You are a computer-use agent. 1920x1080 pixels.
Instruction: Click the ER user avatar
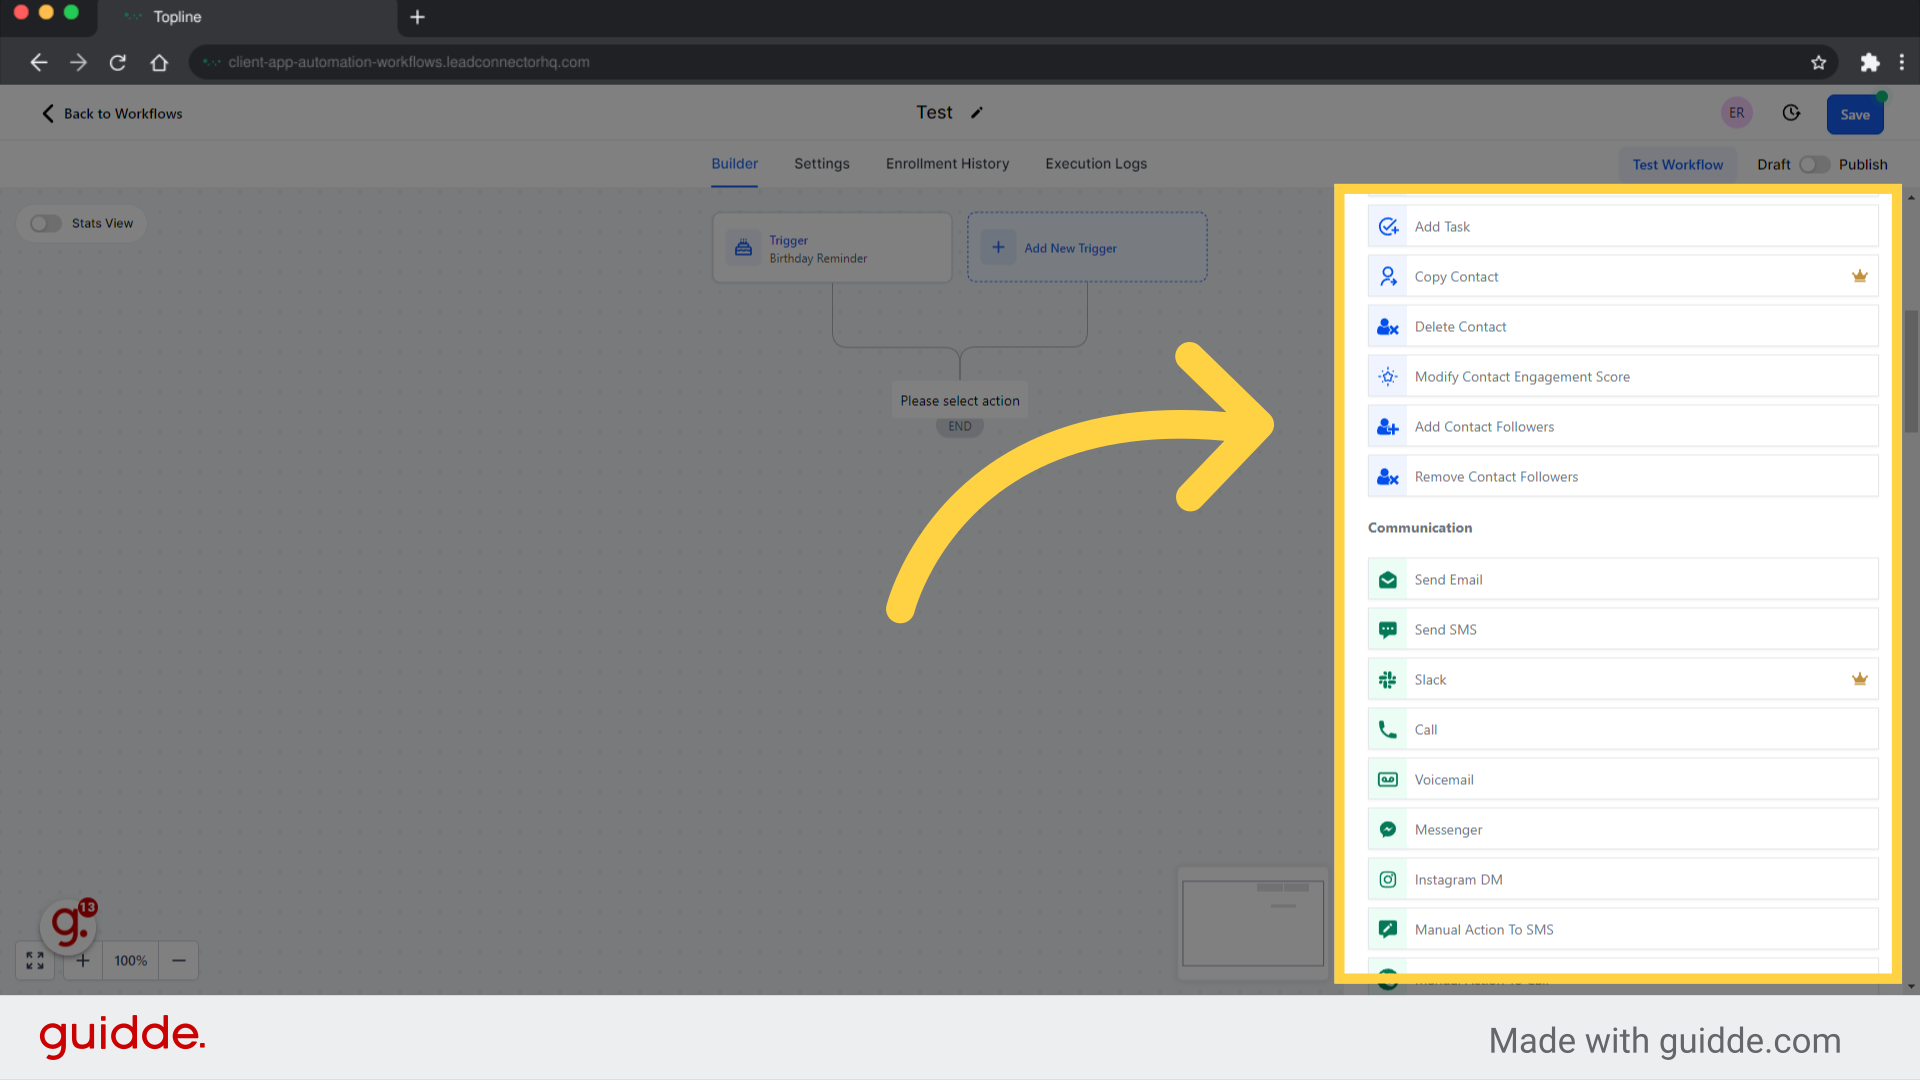coord(1737,113)
